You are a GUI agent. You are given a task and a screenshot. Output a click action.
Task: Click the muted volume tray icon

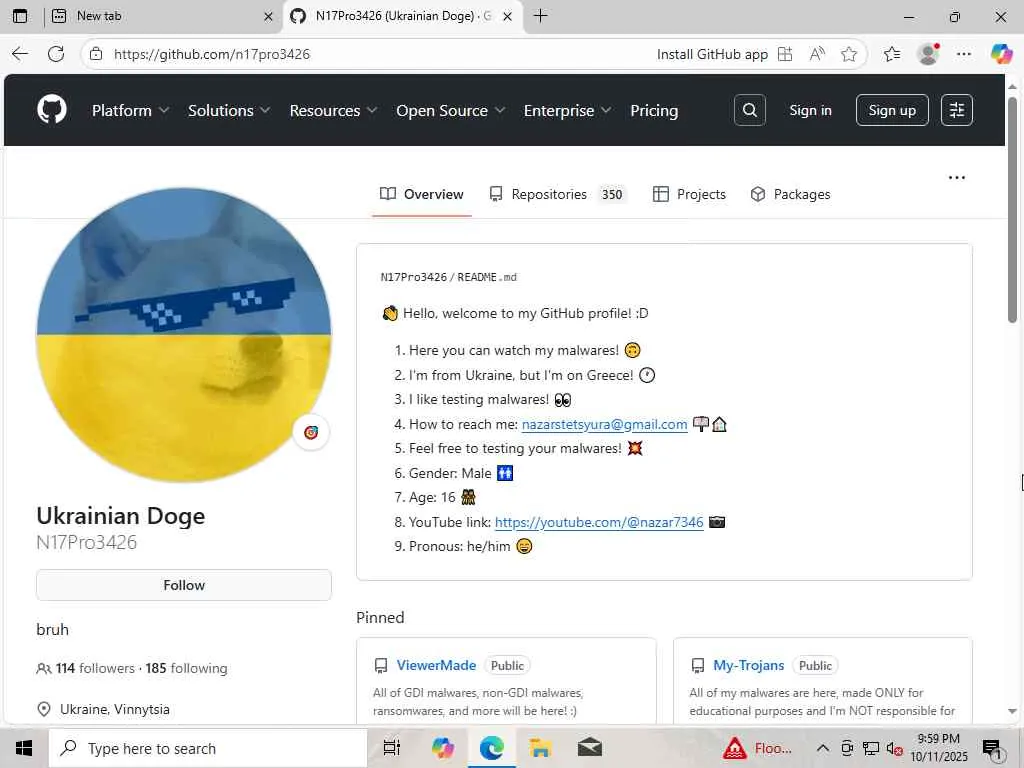click(x=894, y=748)
